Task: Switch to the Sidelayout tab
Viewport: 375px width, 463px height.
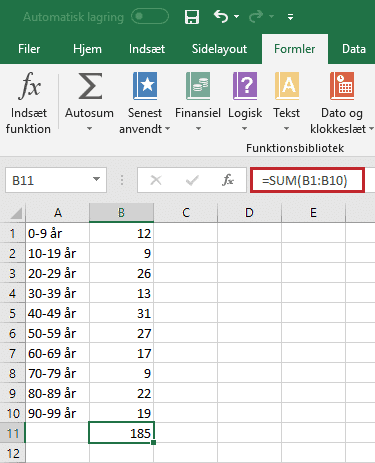Action: click(219, 49)
